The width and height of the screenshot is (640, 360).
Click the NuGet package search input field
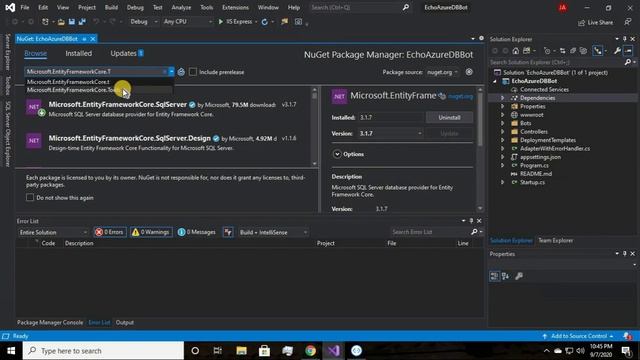click(x=95, y=72)
